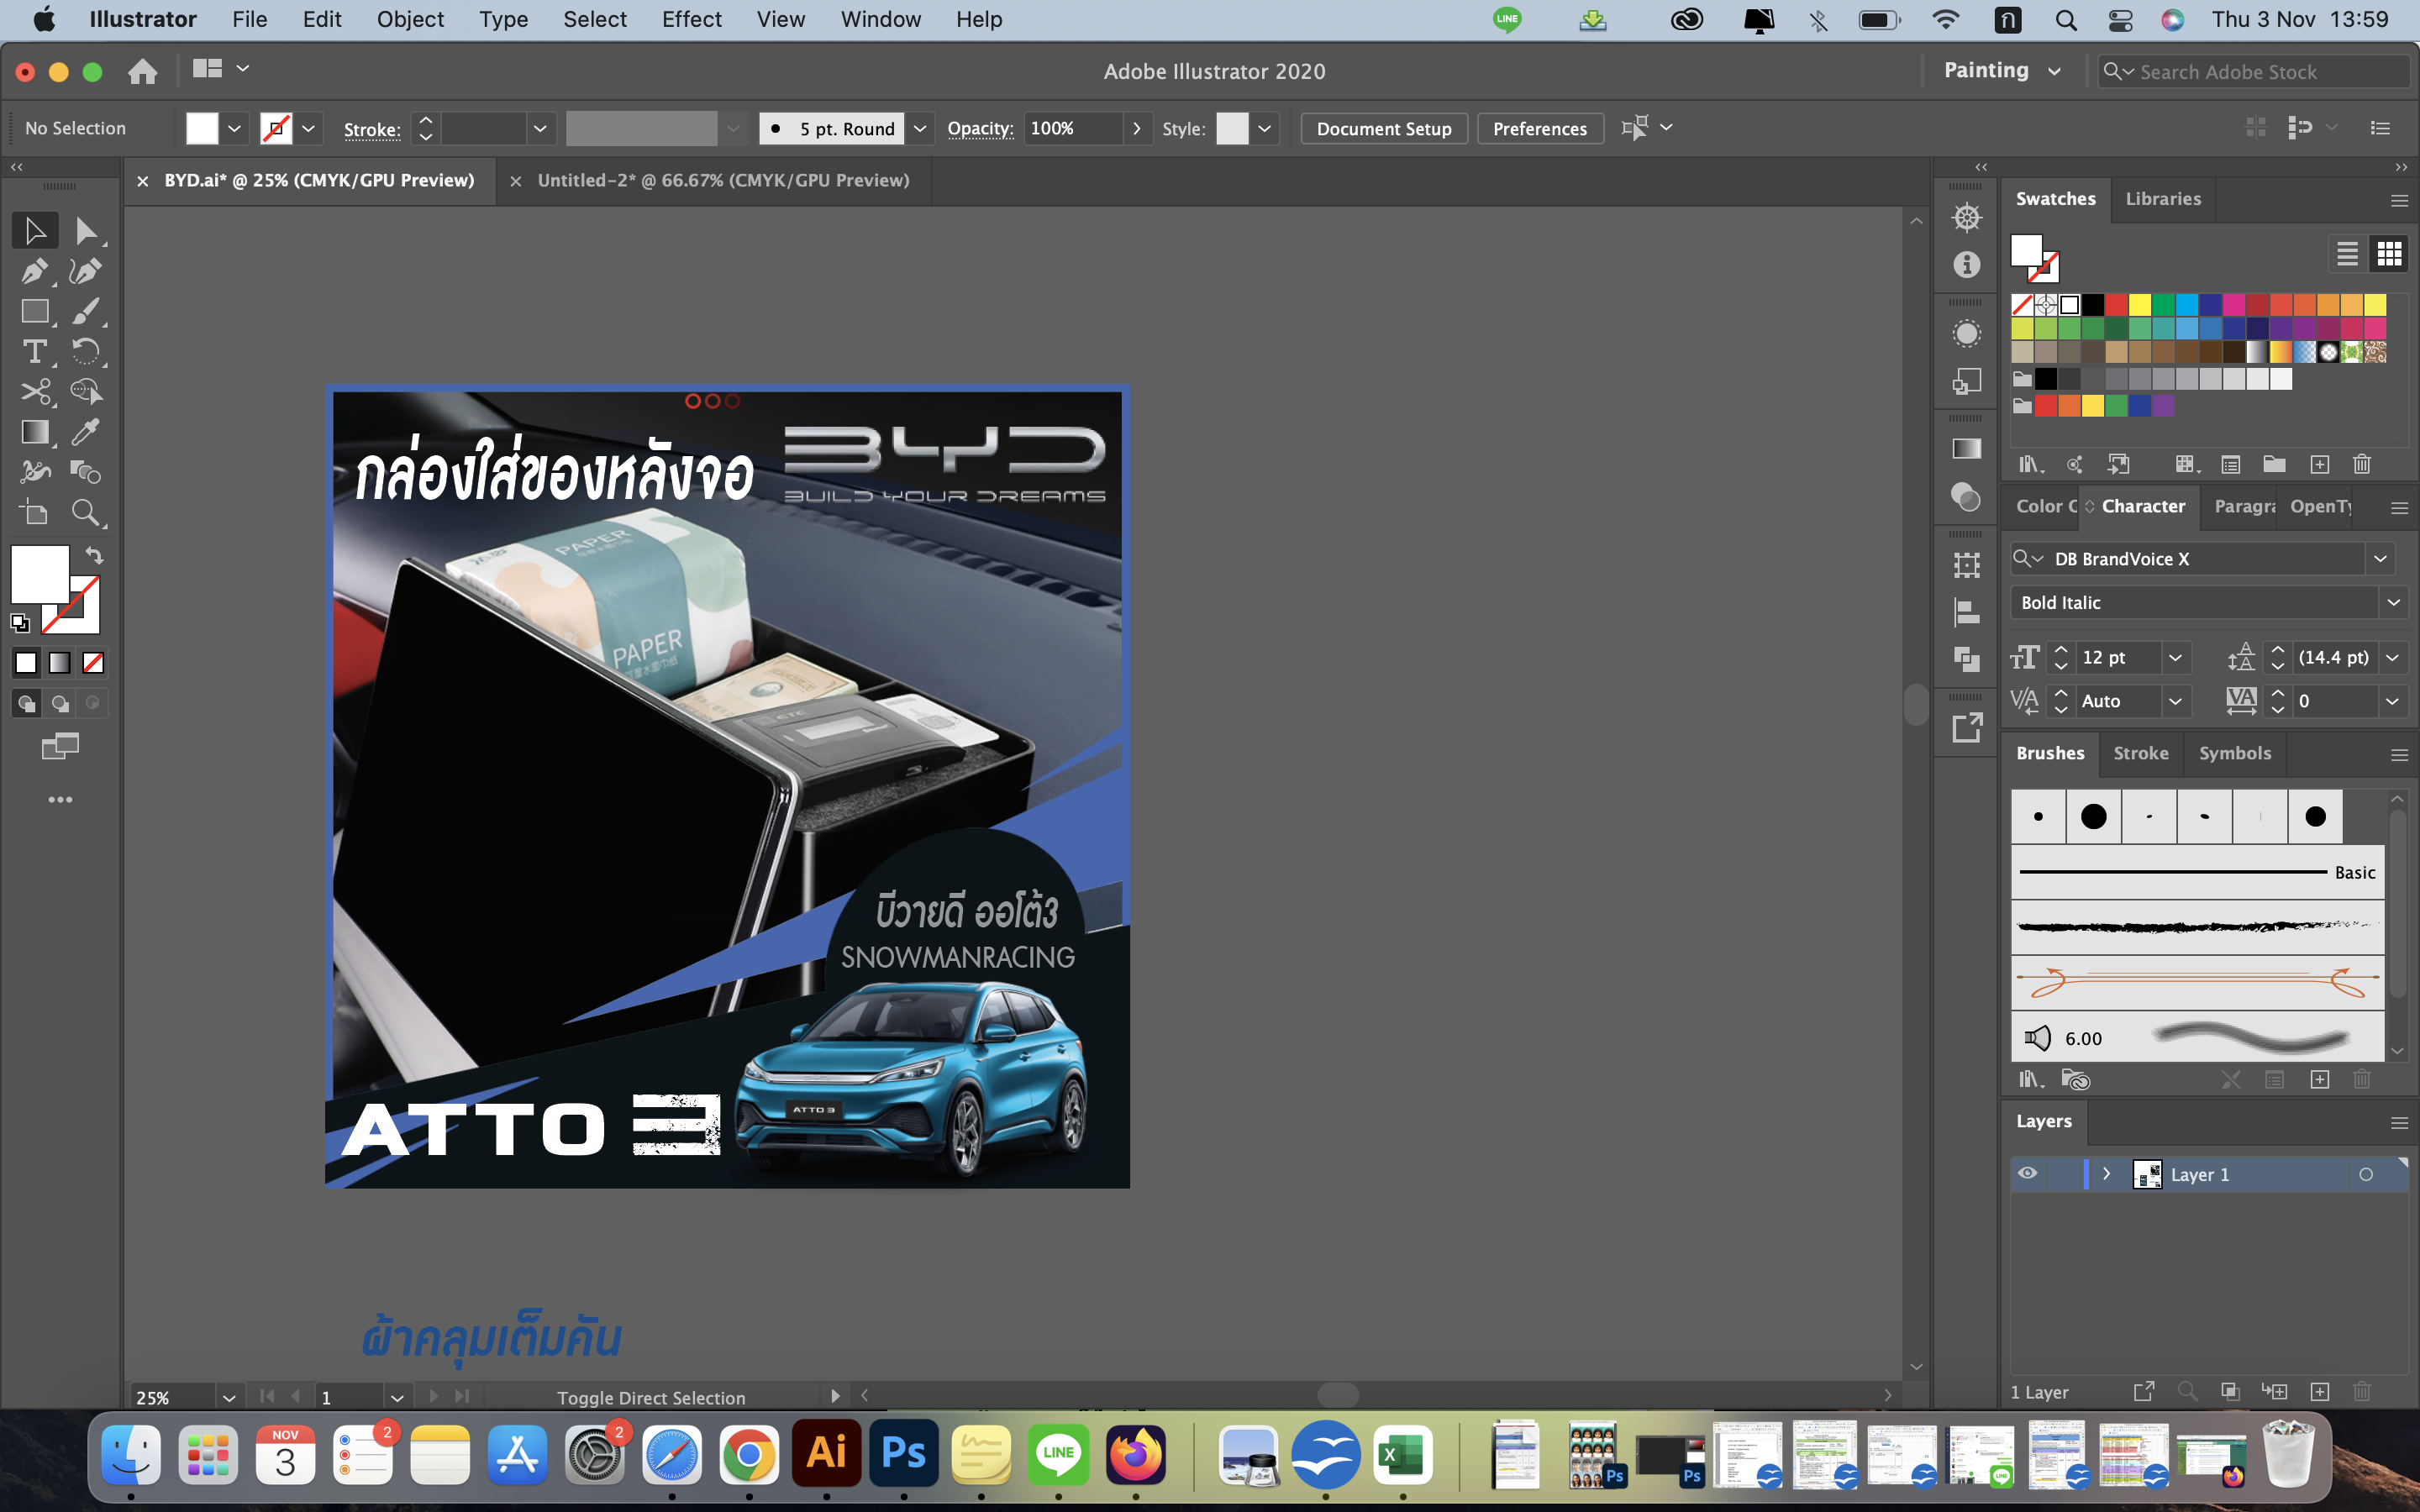Image resolution: width=2420 pixels, height=1512 pixels.
Task: Click the Document Setup button
Action: (x=1383, y=128)
